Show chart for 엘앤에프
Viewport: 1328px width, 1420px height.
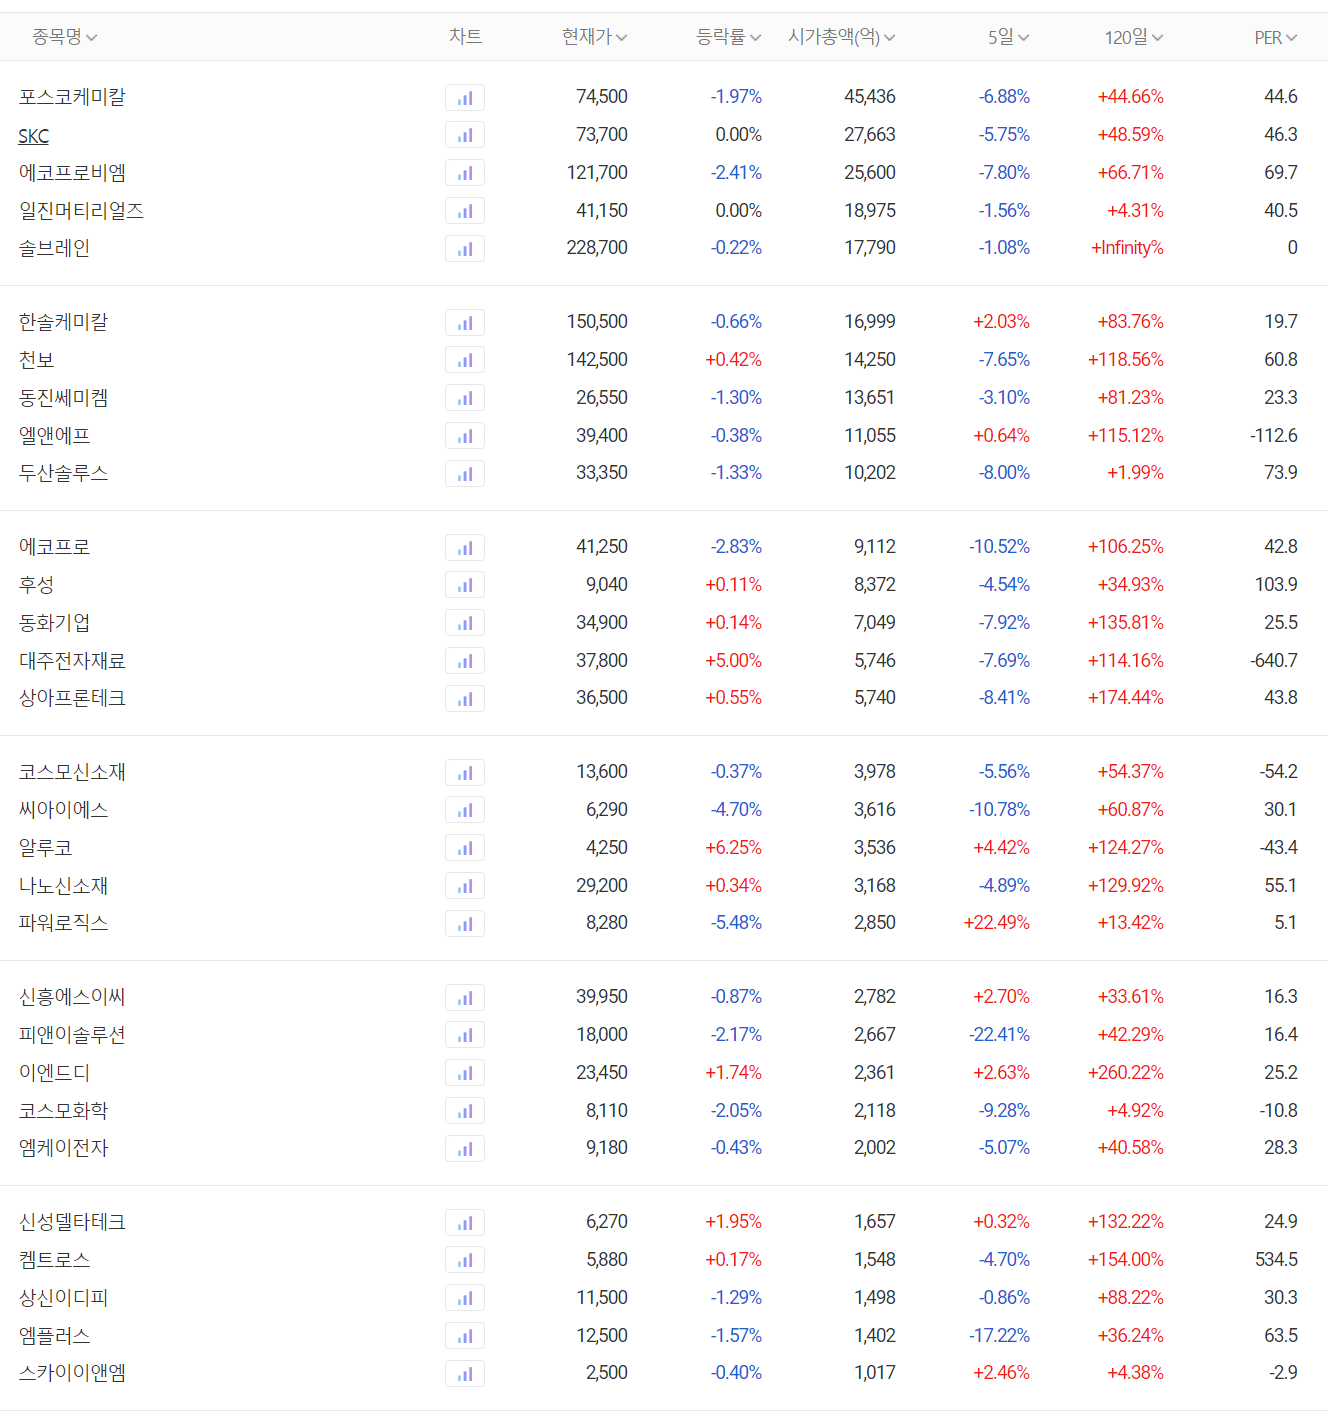point(465,436)
